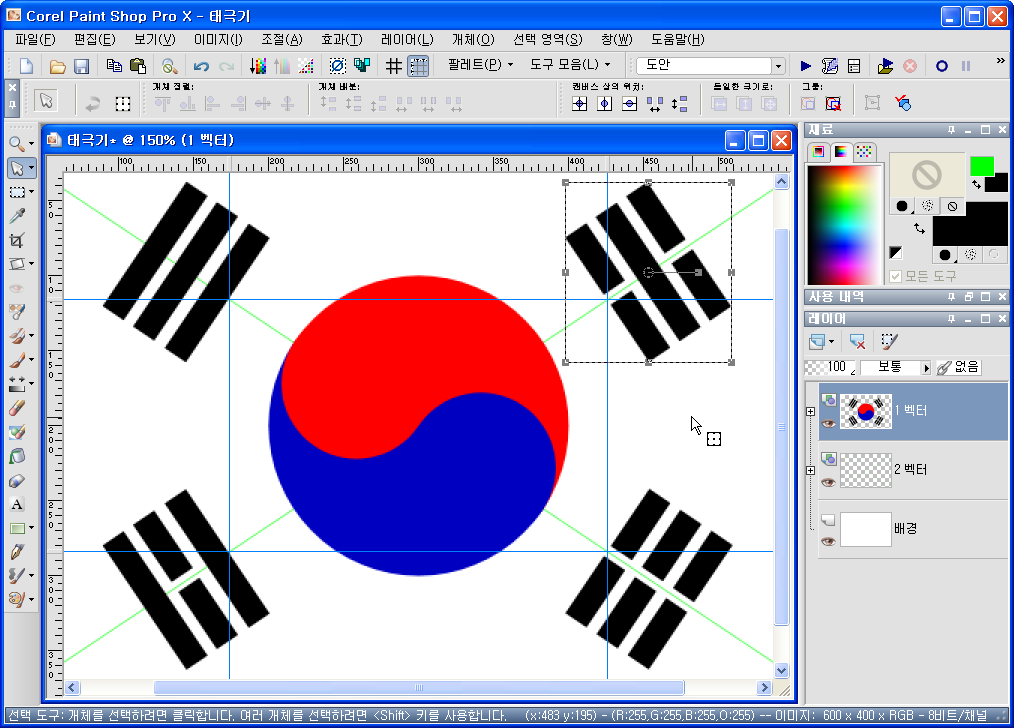
Task: Click the green foreground color swatch
Action: (x=982, y=165)
